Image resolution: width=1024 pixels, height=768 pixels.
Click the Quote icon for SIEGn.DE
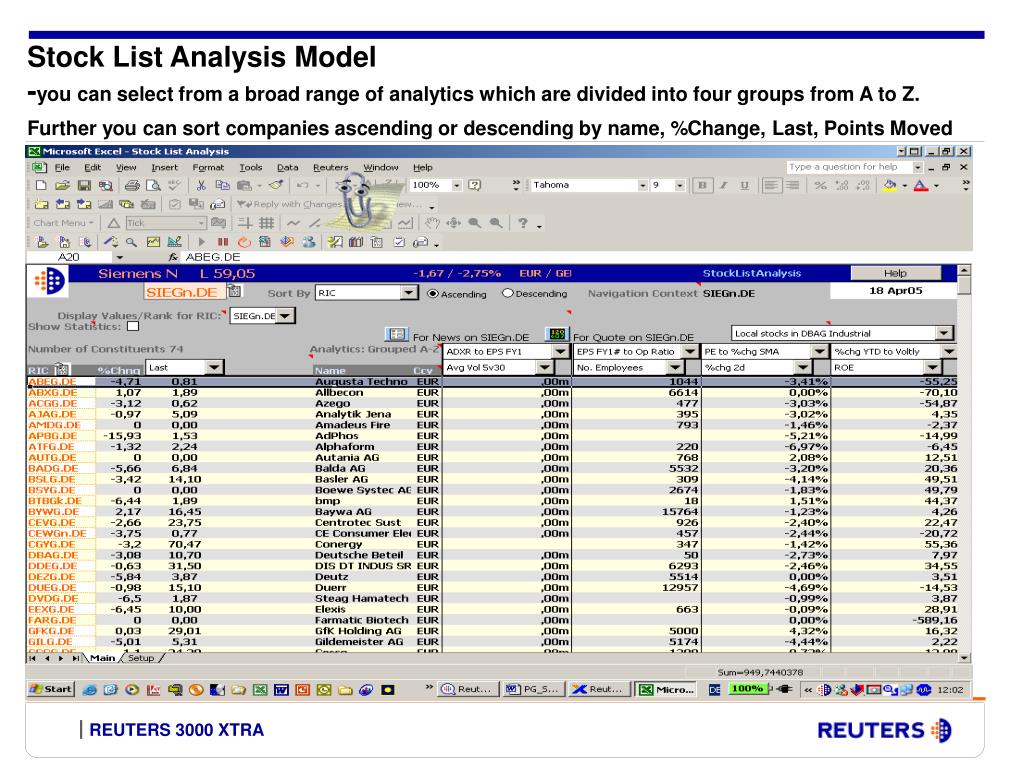point(558,334)
